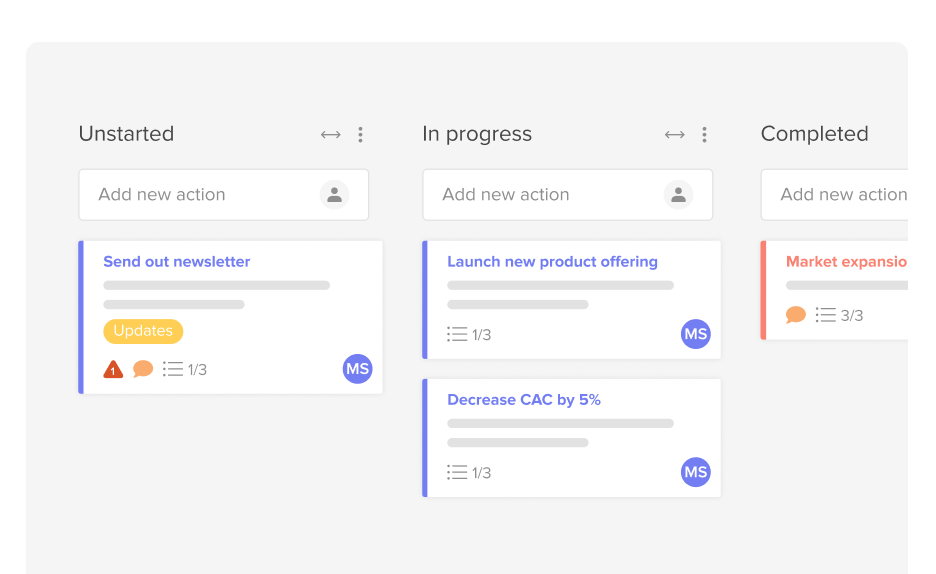
Task: Open the Send out newsletter card title
Action: click(177, 261)
